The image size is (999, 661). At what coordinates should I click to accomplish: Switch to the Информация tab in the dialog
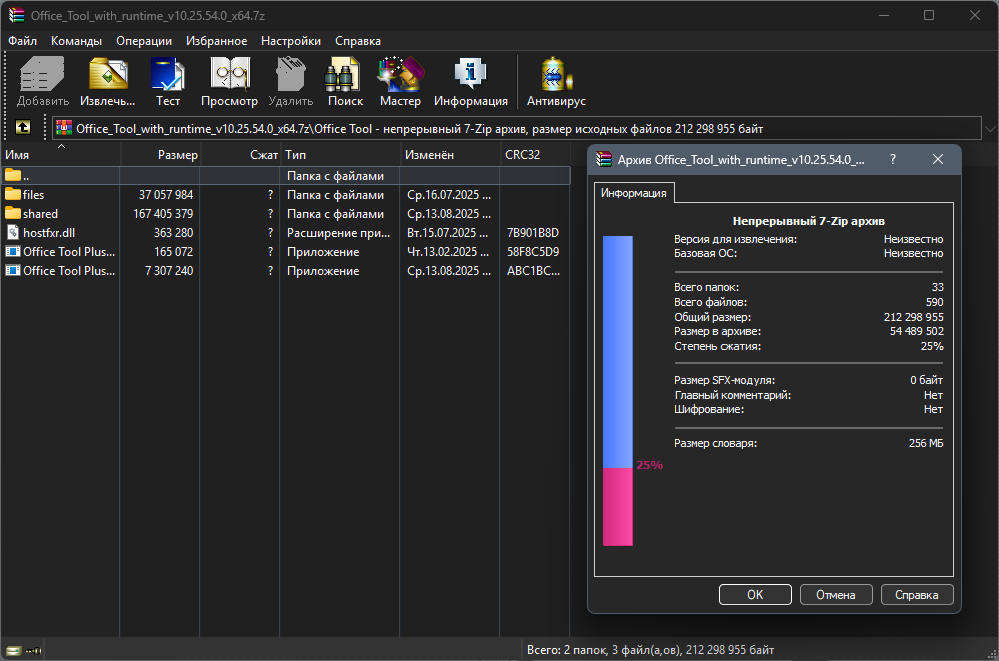pyautogui.click(x=634, y=193)
